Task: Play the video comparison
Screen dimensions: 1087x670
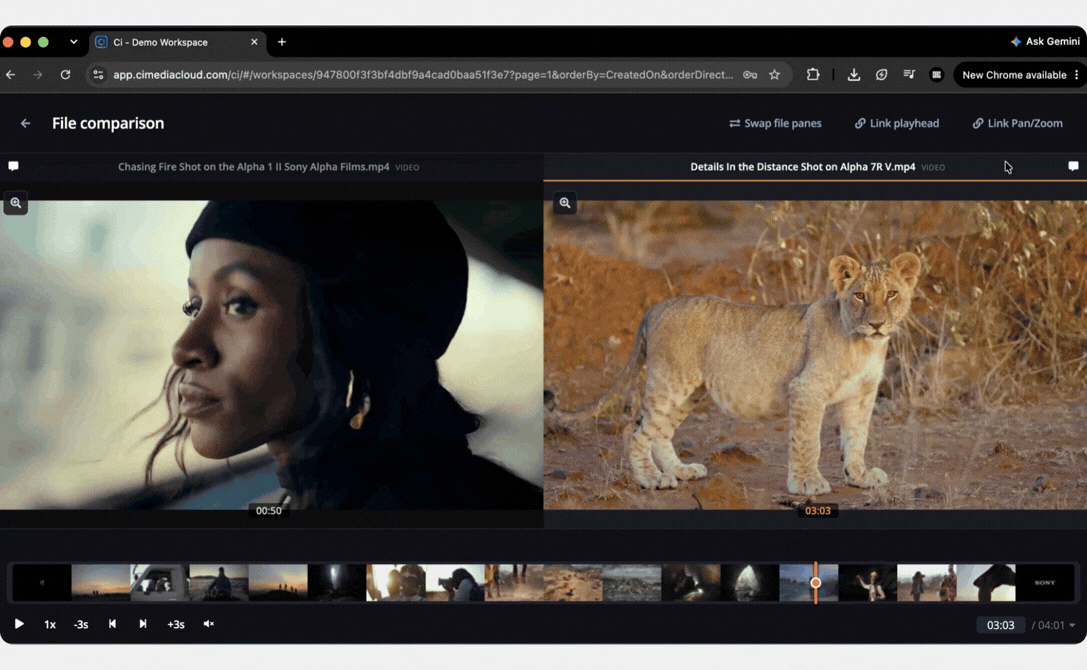Action: tap(19, 624)
